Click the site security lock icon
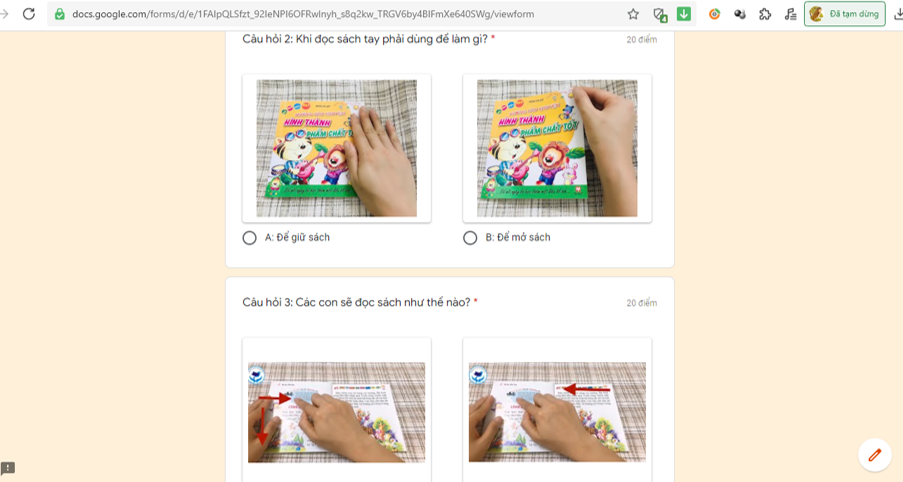This screenshot has width=903, height=482. coord(59,14)
